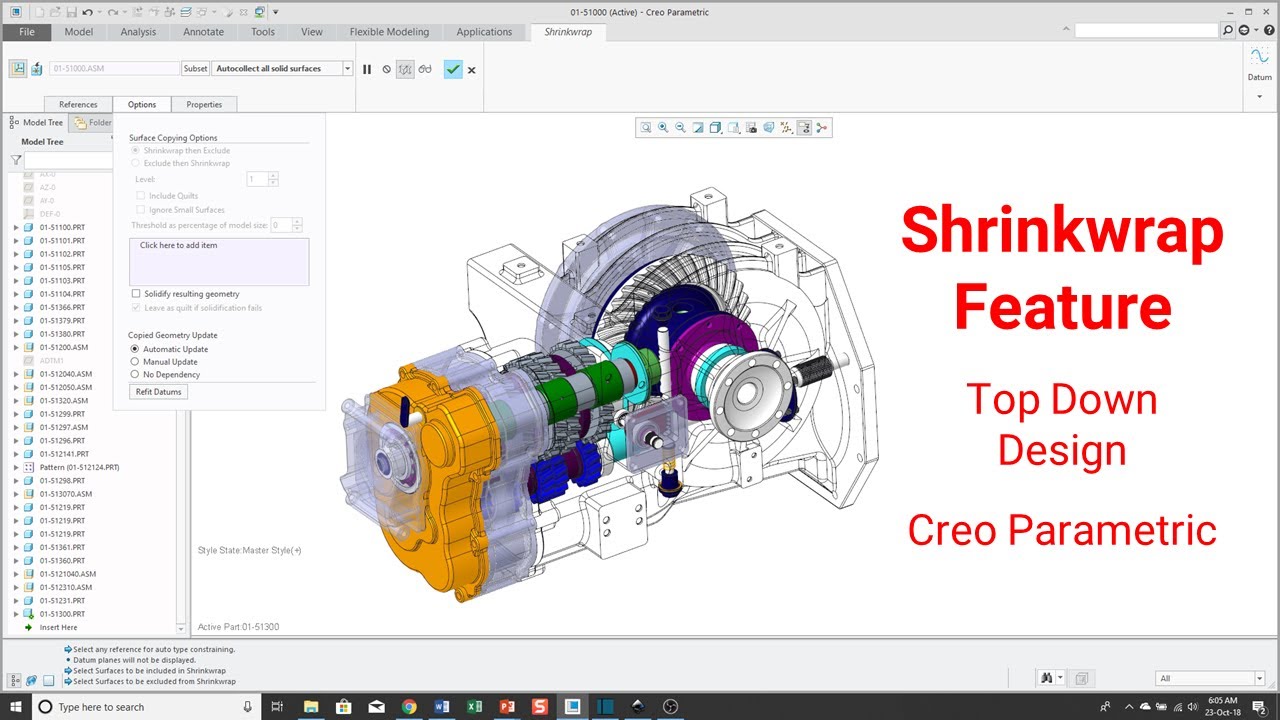Click the Refit Datums button
Screen dimensions: 1280x720
pyautogui.click(x=159, y=392)
